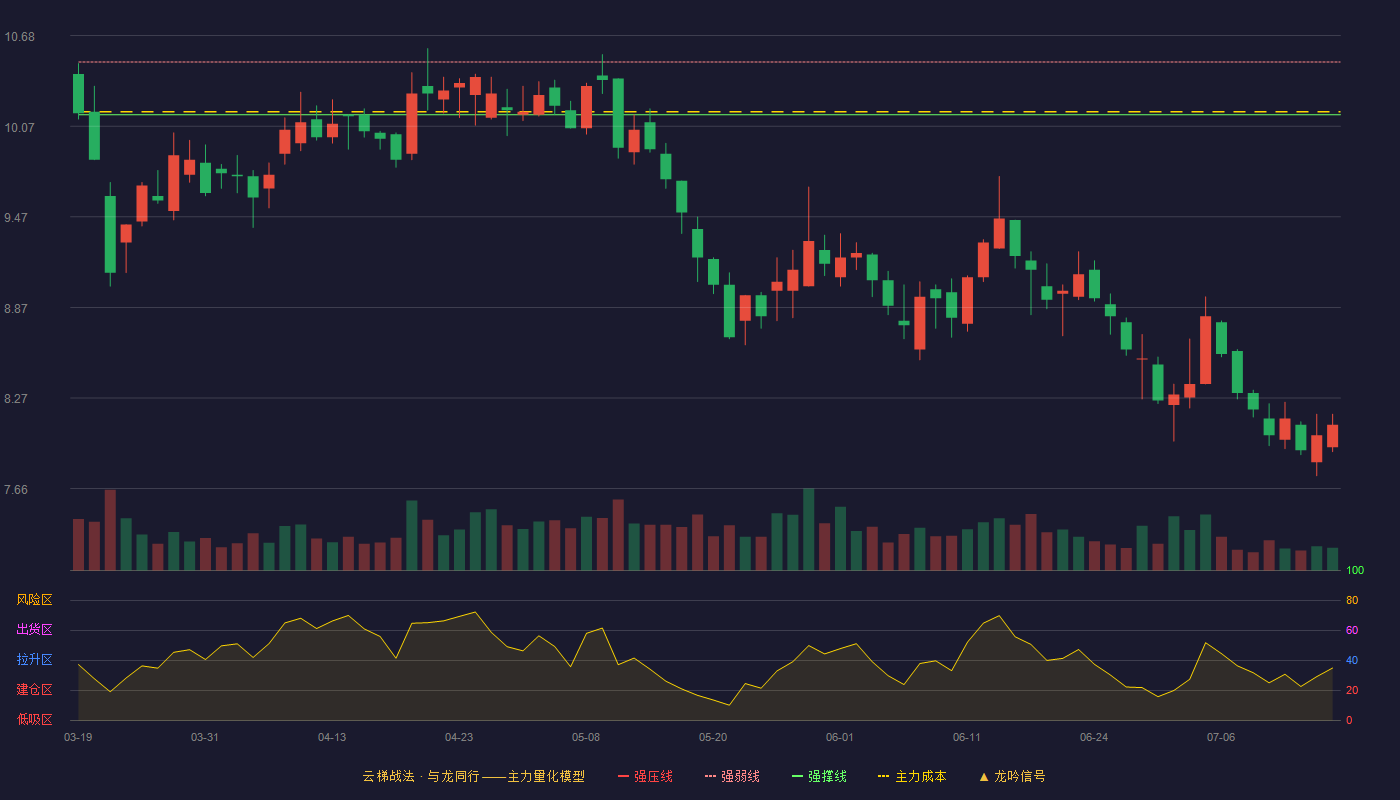Toggle the 强撑线 legend item
This screenshot has width=1400, height=800.
click(819, 776)
